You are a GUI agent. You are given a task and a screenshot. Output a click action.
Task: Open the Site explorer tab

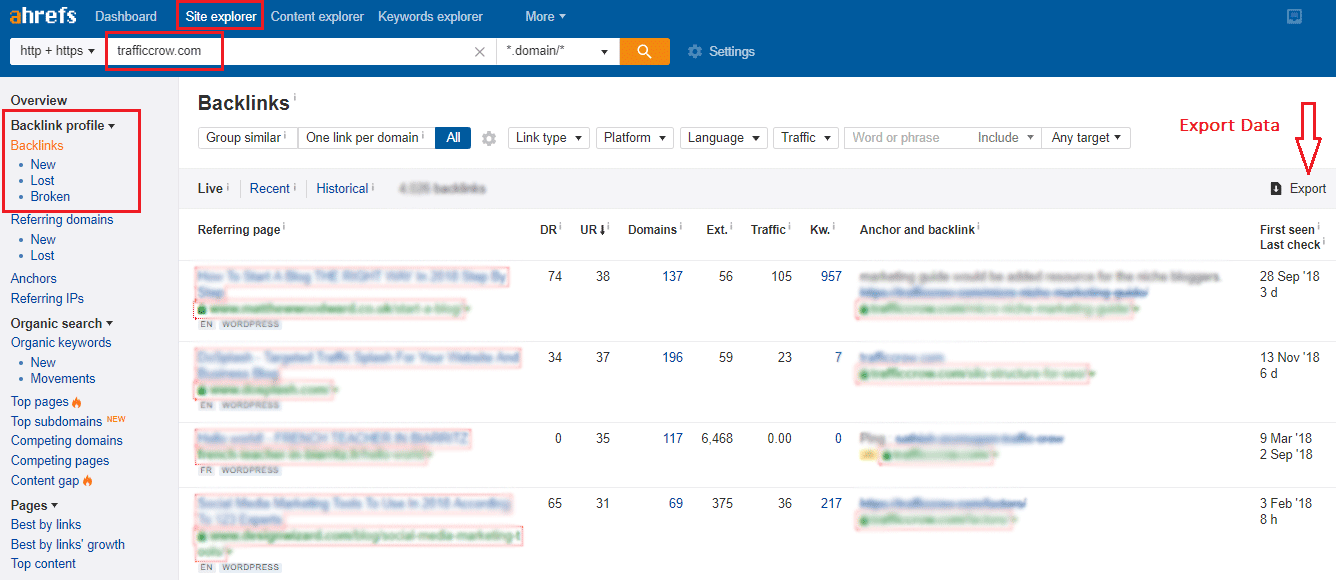click(x=220, y=16)
